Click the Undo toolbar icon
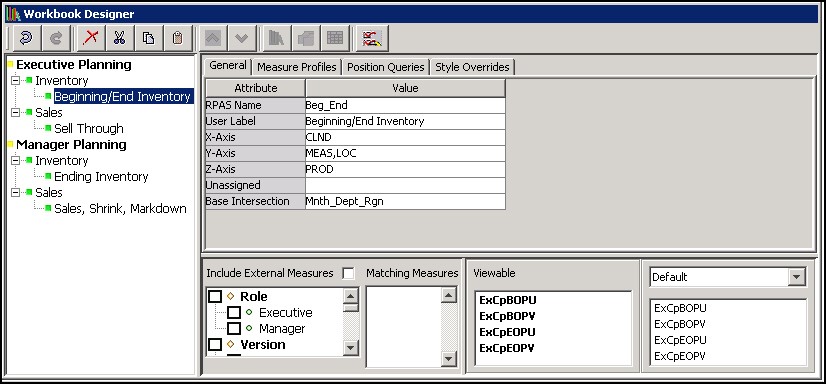826x384 pixels. [25, 38]
